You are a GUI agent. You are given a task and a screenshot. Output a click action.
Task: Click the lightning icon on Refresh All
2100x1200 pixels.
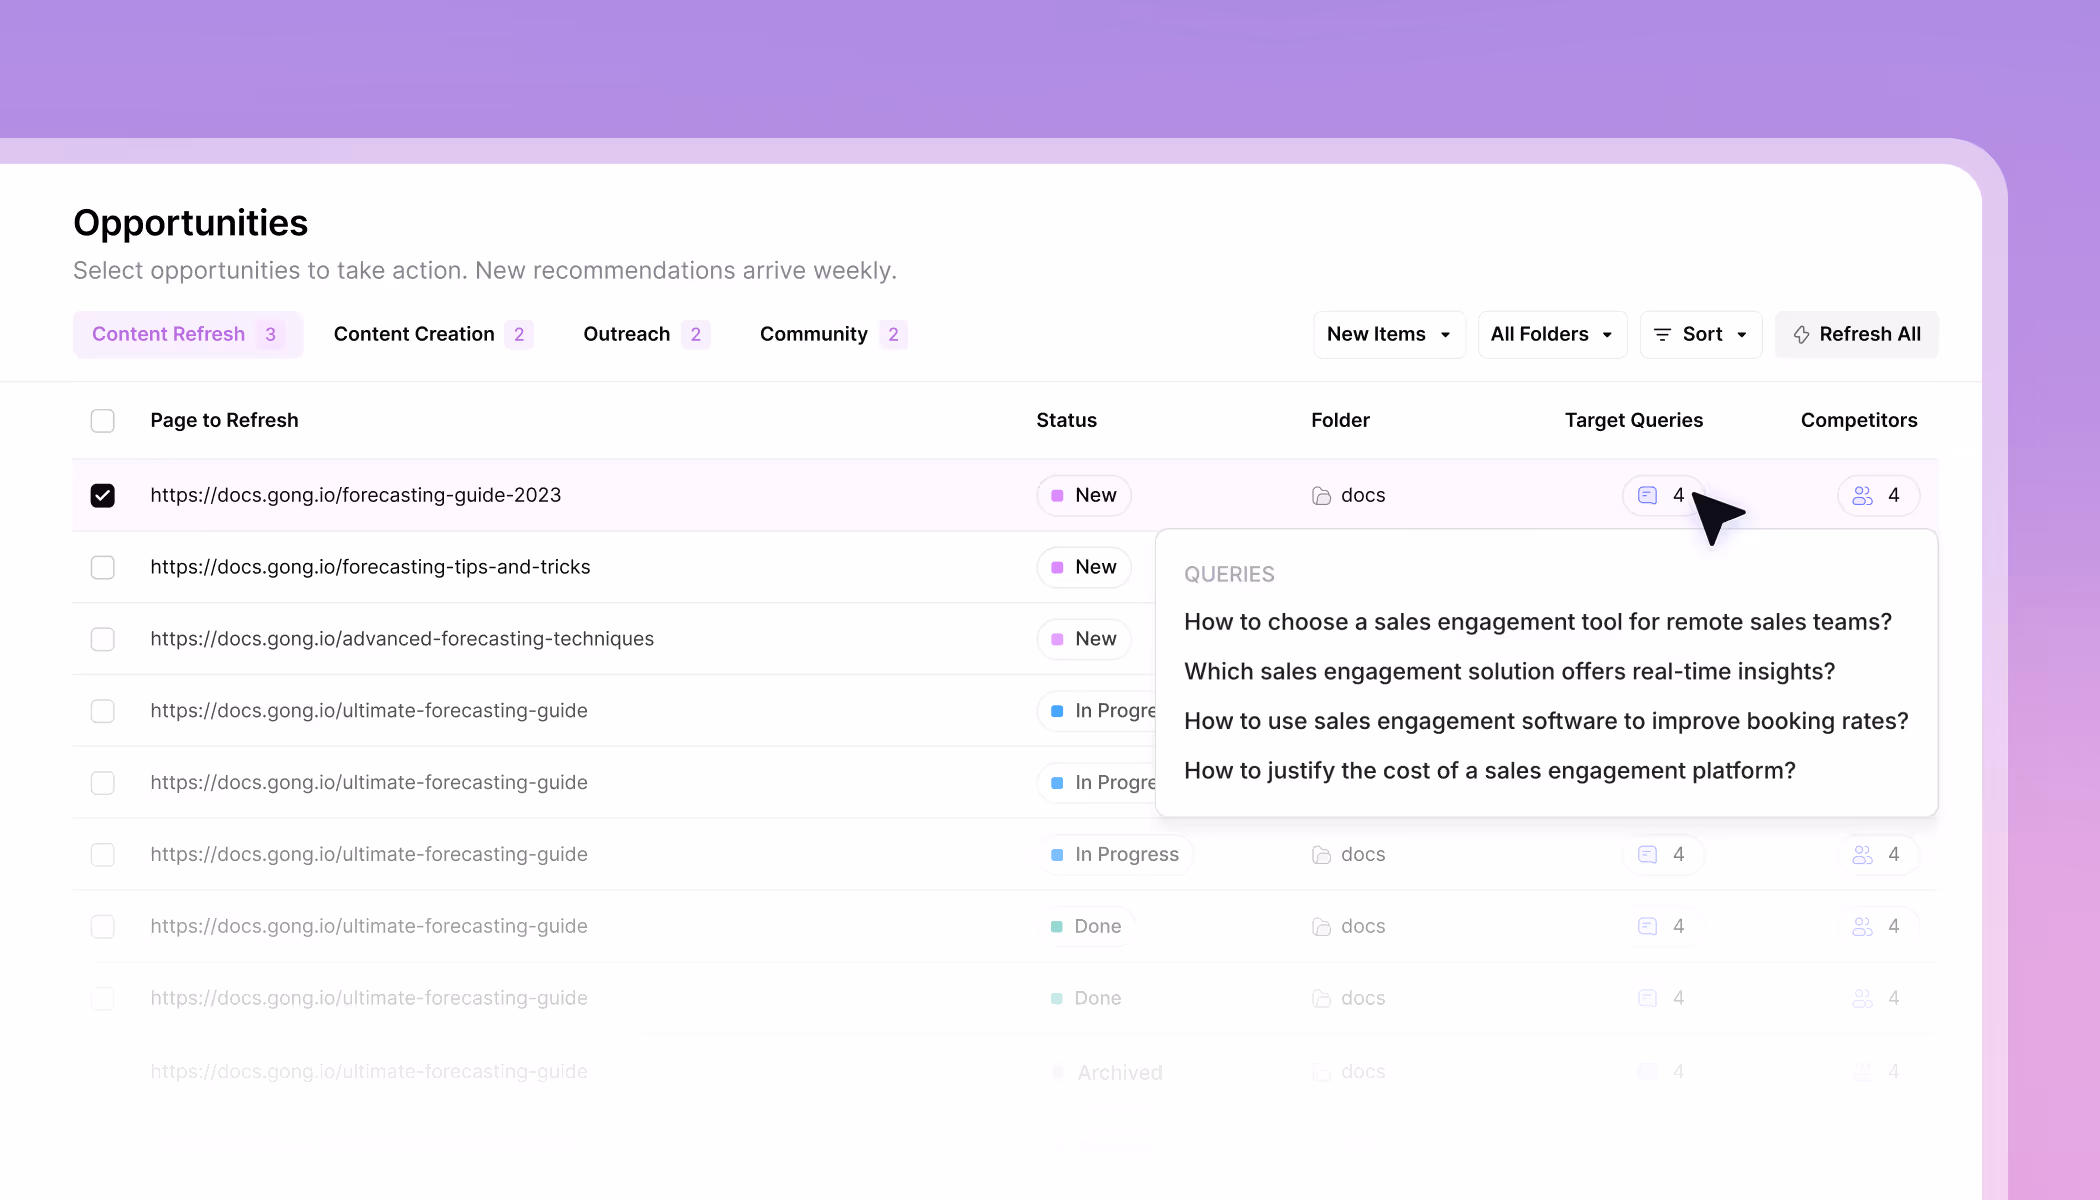click(1801, 335)
